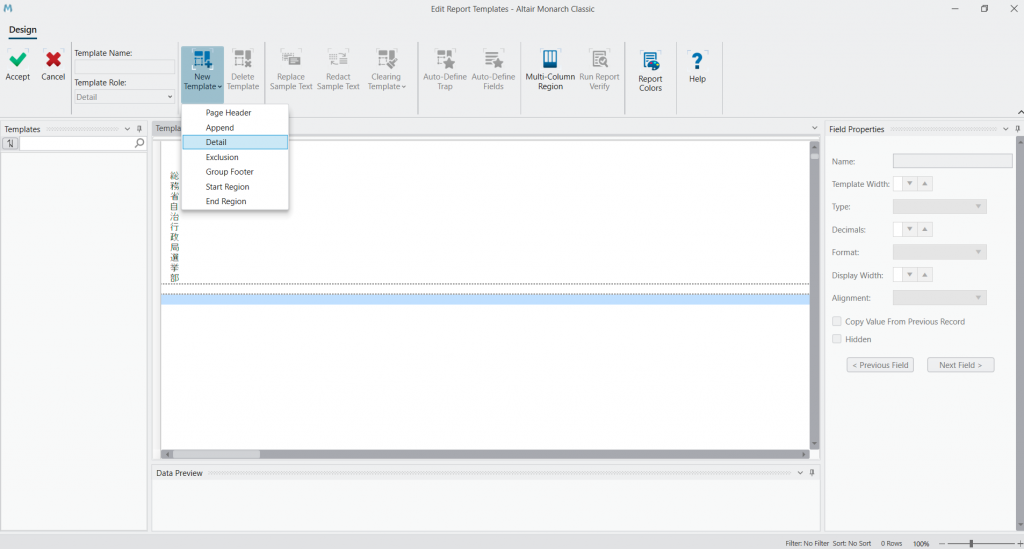Click Run Report Verify icon

[599, 59]
